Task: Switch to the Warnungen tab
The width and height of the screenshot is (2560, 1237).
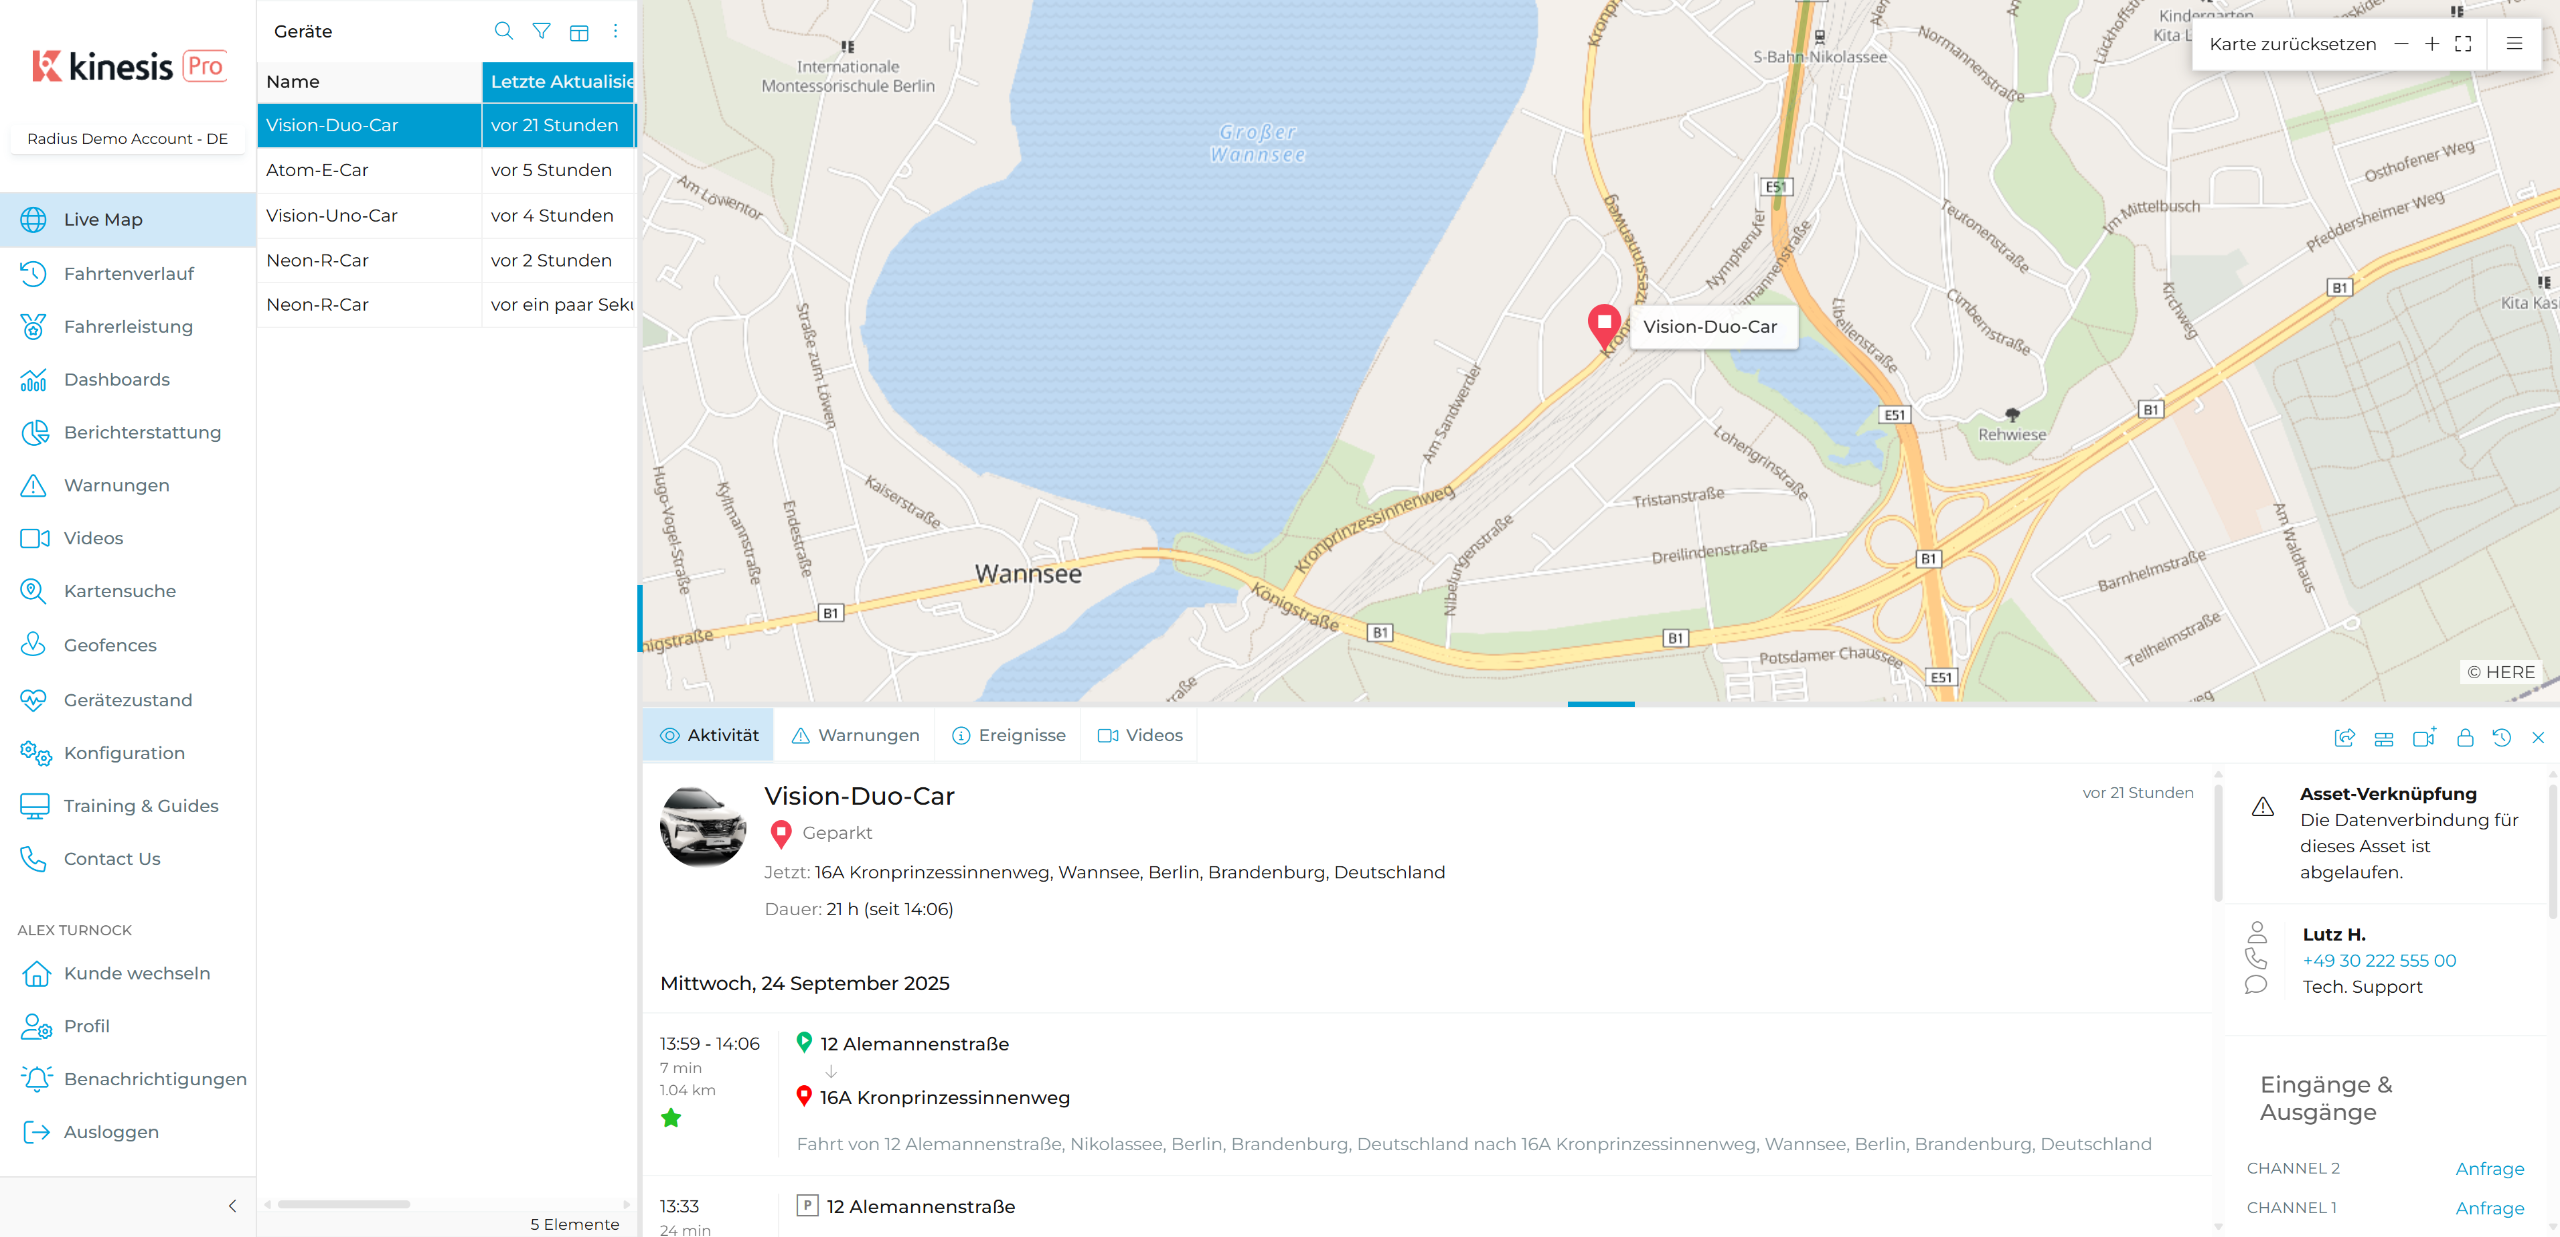Action: pyautogui.click(x=855, y=735)
